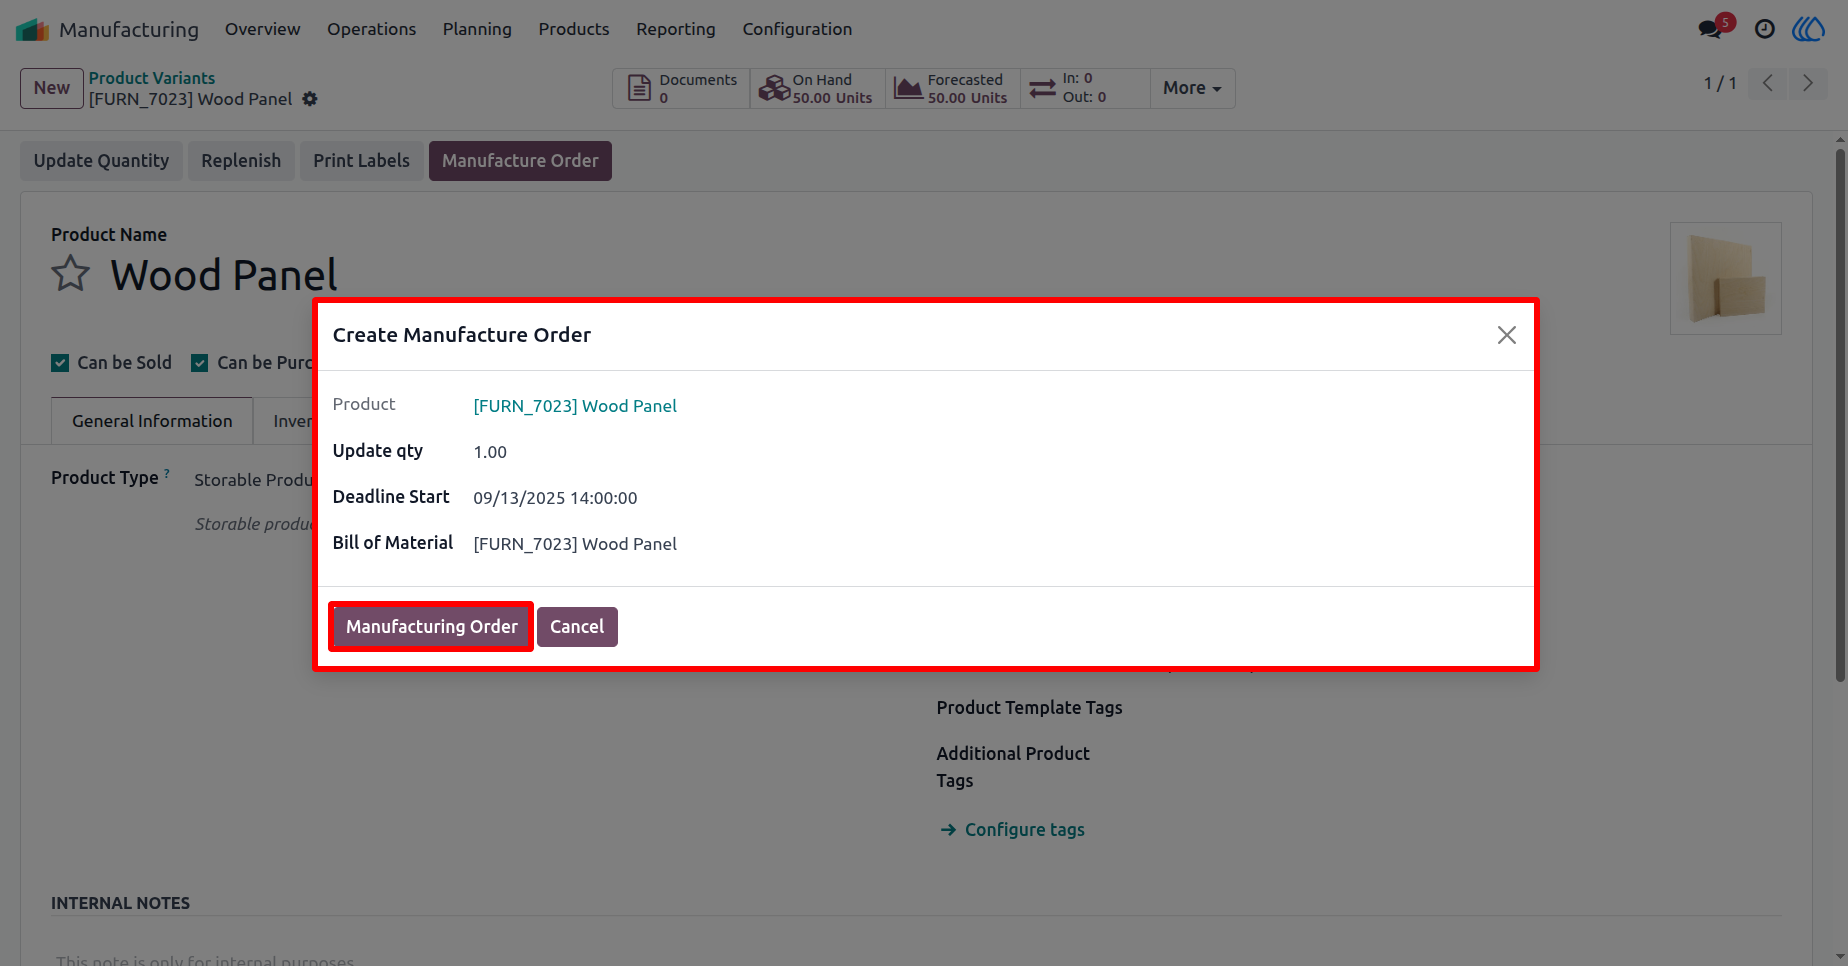Screen dimensions: 1848x966
Task: Click the Manufacture Order header button
Action: coord(520,161)
